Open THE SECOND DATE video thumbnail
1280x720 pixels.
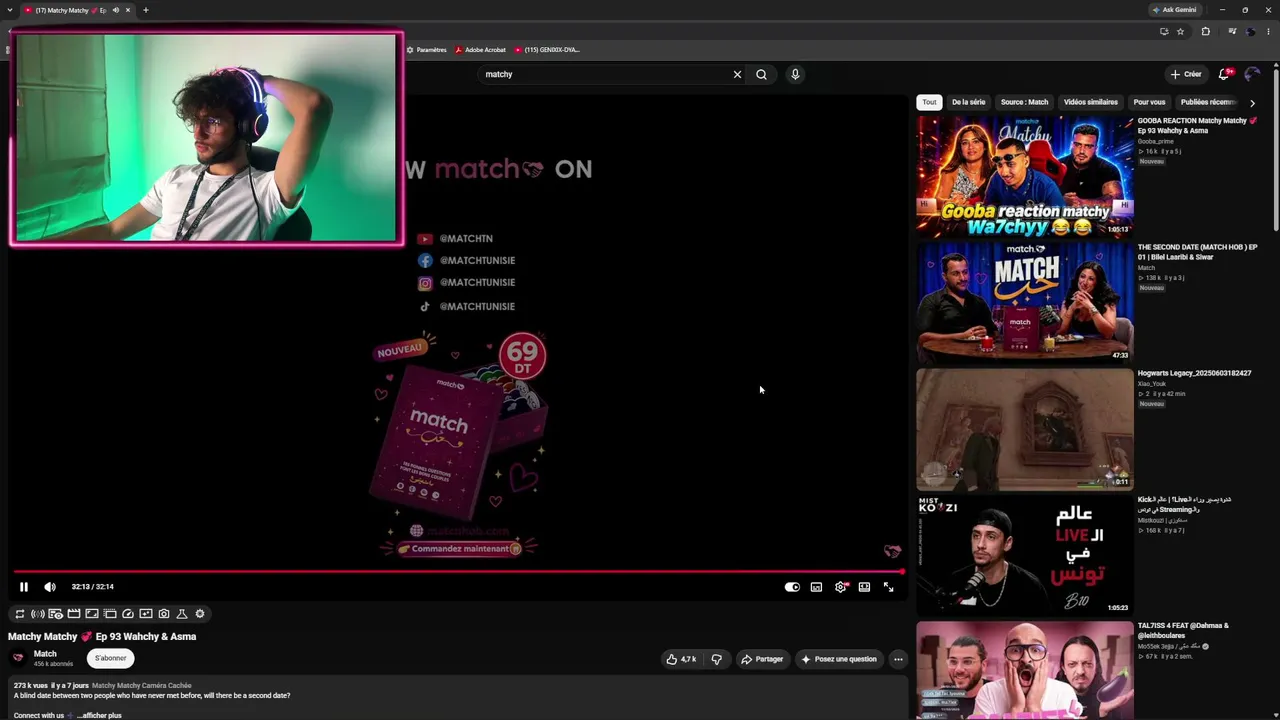(1025, 302)
